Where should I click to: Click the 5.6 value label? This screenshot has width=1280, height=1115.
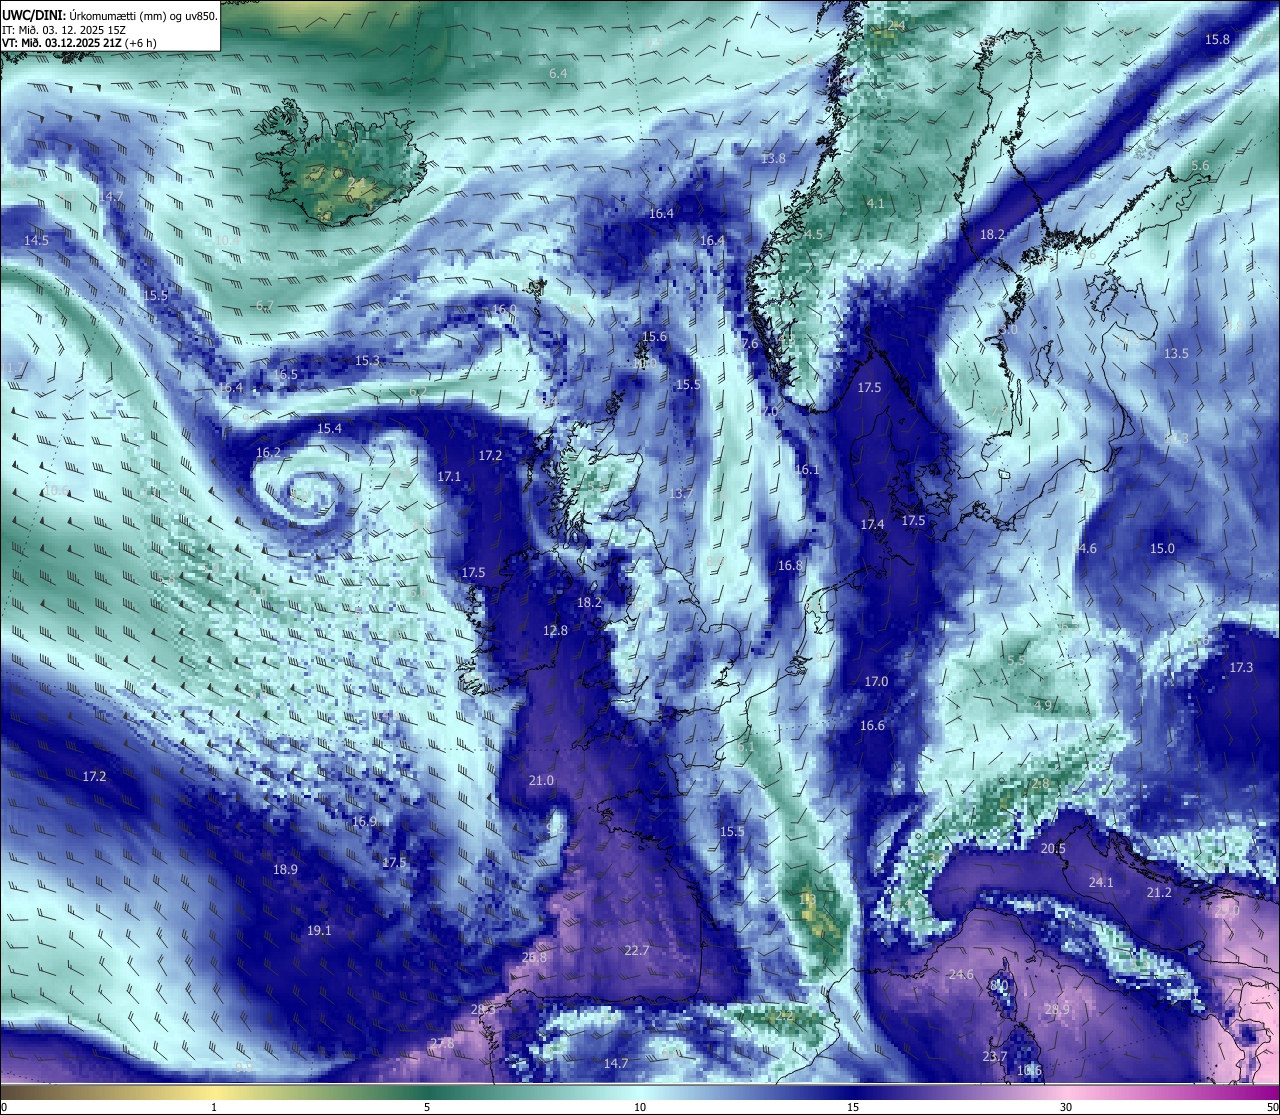(x=1200, y=166)
